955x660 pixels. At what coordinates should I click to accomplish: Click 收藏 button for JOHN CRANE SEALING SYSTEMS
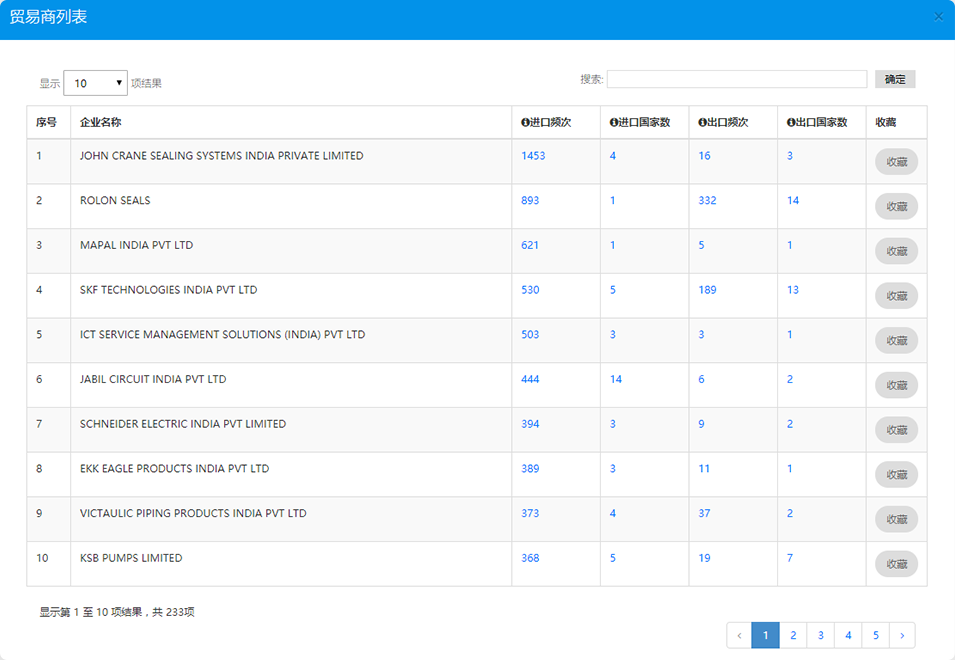[897, 162]
